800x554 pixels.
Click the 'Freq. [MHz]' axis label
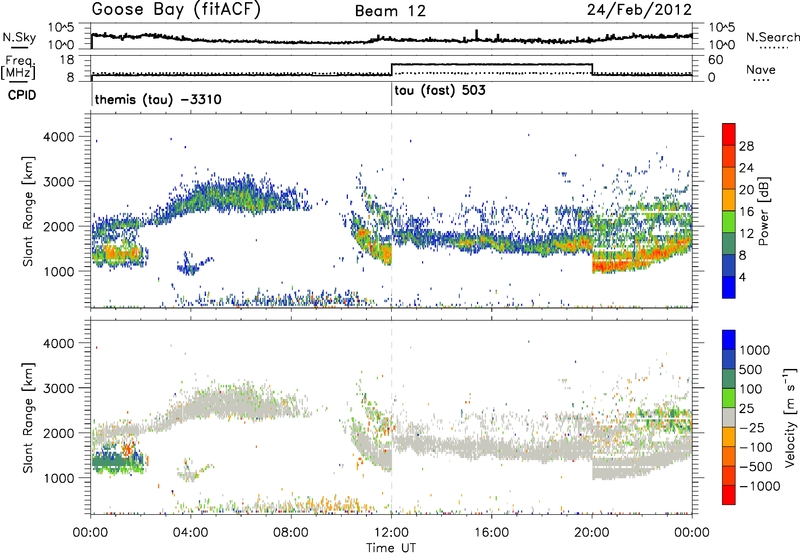[18, 68]
